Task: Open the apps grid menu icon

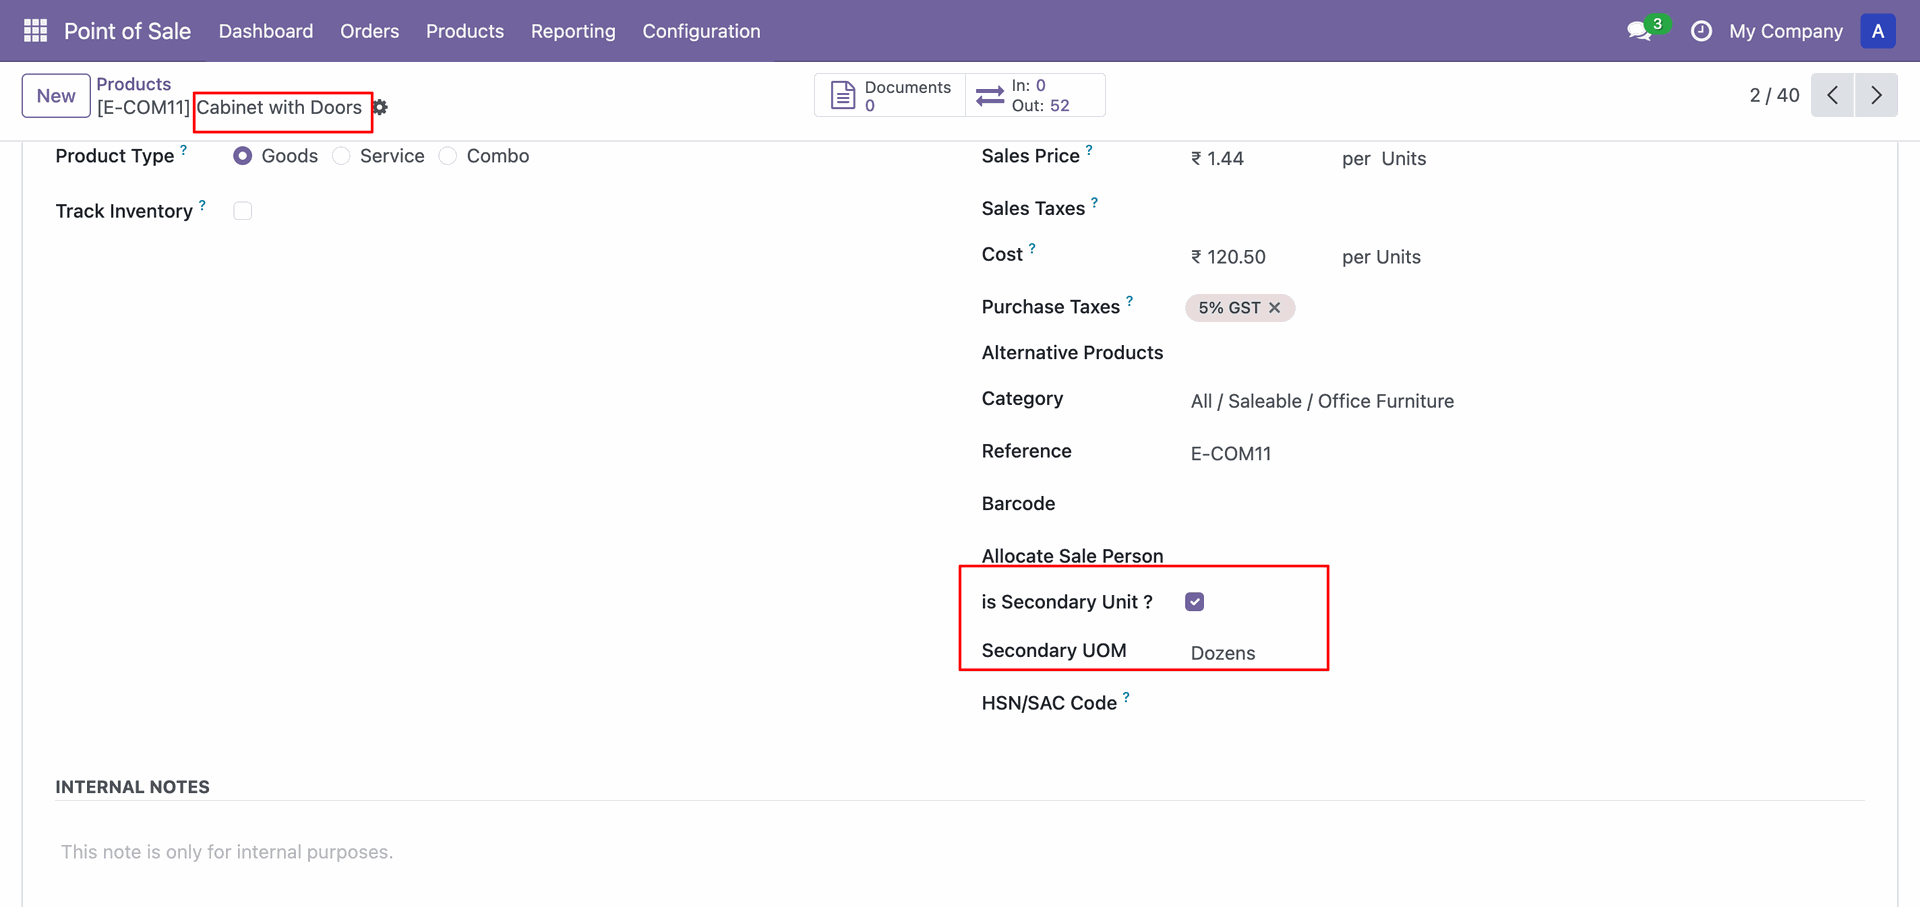Action: [35, 31]
